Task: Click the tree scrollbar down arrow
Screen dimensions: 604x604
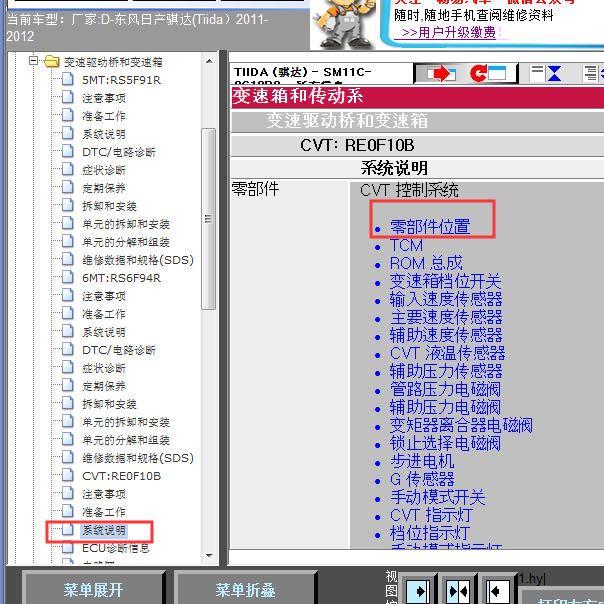Action: tap(209, 555)
